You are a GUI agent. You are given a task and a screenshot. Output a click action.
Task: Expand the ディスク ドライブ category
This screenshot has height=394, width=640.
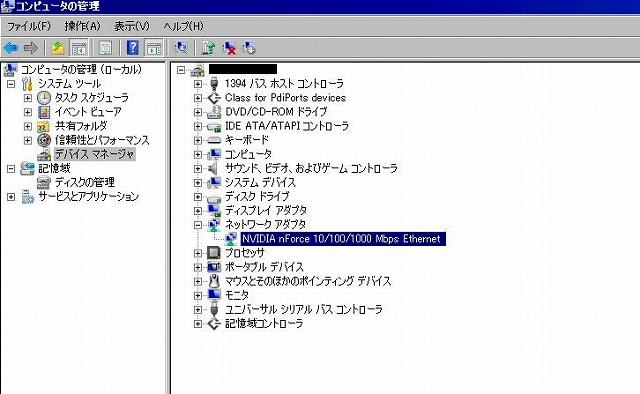coord(198,197)
